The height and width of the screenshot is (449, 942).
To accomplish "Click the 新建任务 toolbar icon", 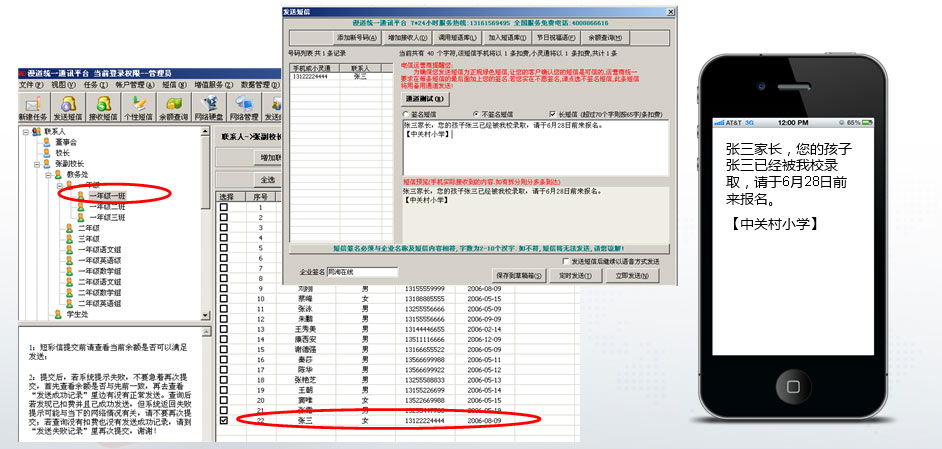I will [33, 108].
